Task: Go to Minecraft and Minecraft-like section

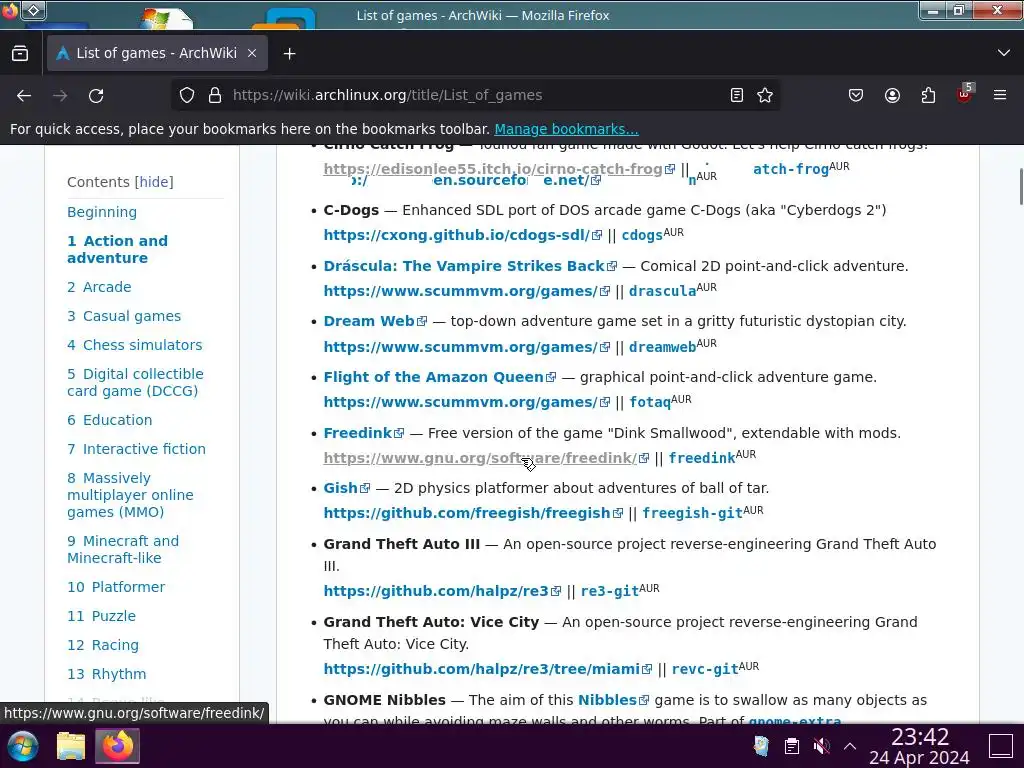Action: coord(123,550)
